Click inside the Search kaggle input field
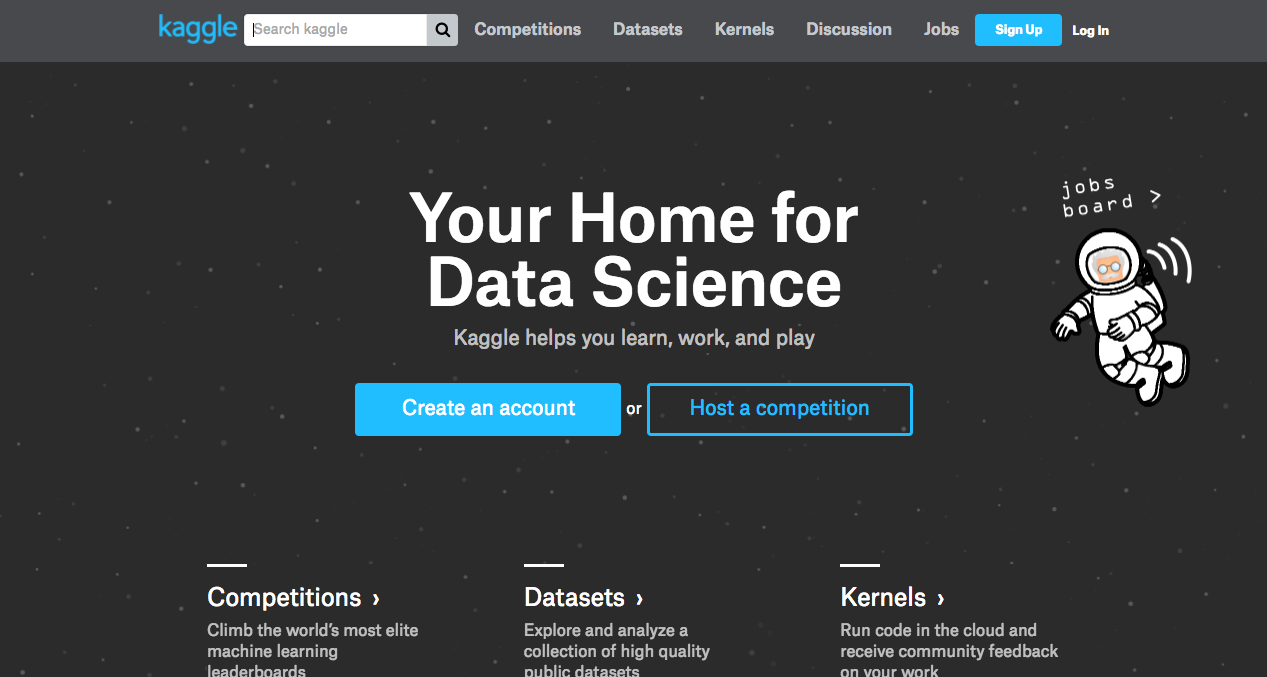The image size is (1267, 677). tap(335, 30)
